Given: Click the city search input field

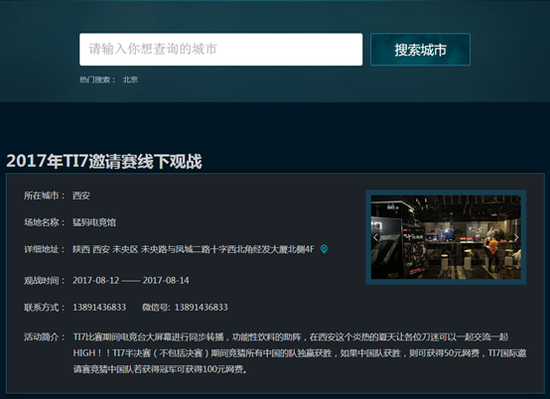Looking at the screenshot, I should (x=221, y=49).
